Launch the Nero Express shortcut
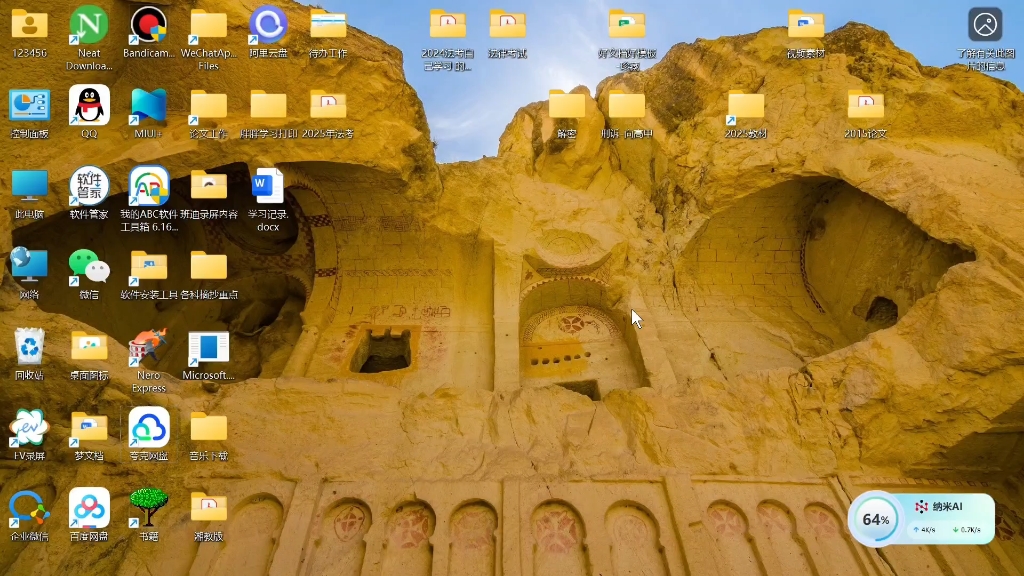Image resolution: width=1024 pixels, height=576 pixels. point(149,347)
